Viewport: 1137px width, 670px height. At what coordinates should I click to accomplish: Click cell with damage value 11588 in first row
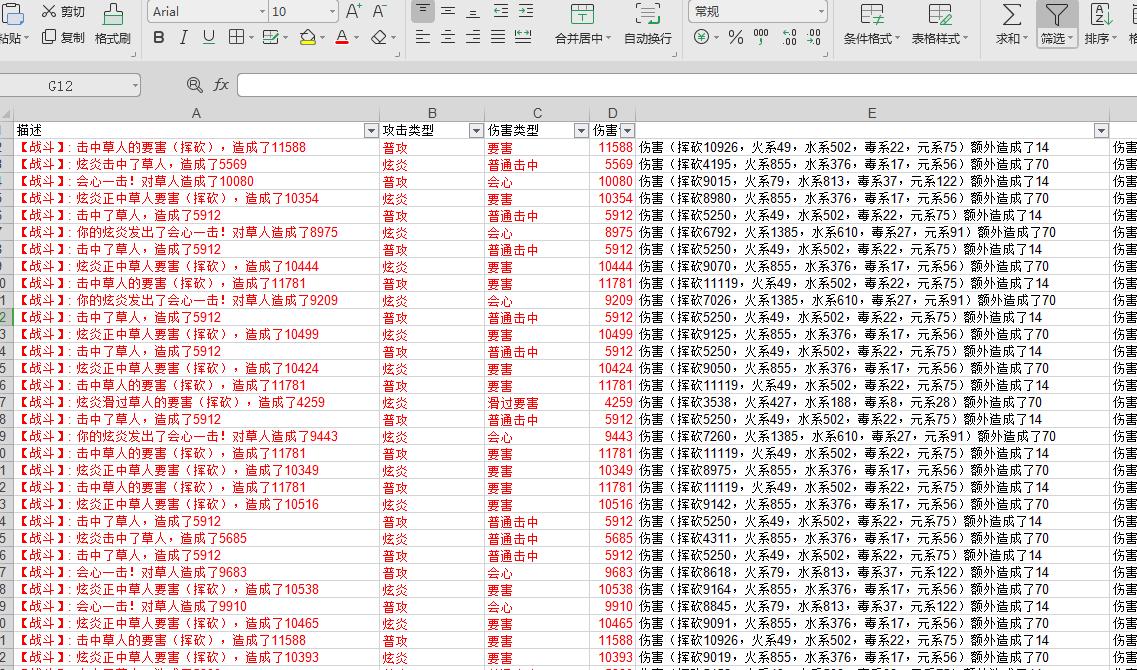tap(612, 147)
